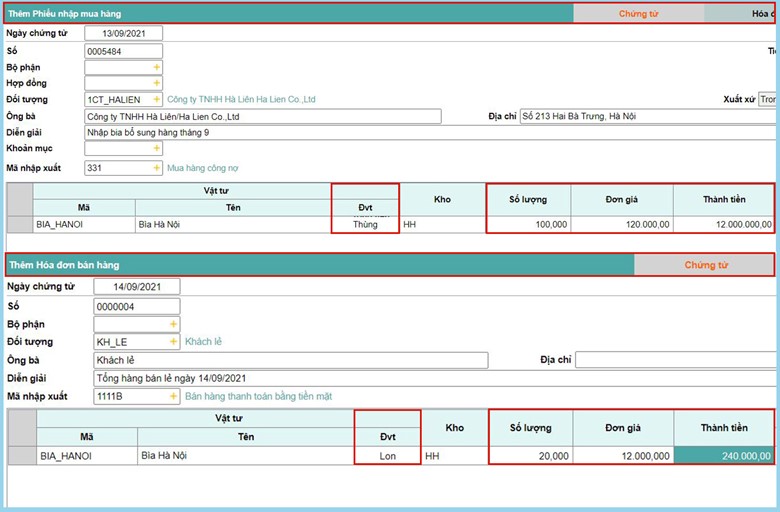
Task: Open lookup plus icon beside code 331
Action: click(156, 168)
